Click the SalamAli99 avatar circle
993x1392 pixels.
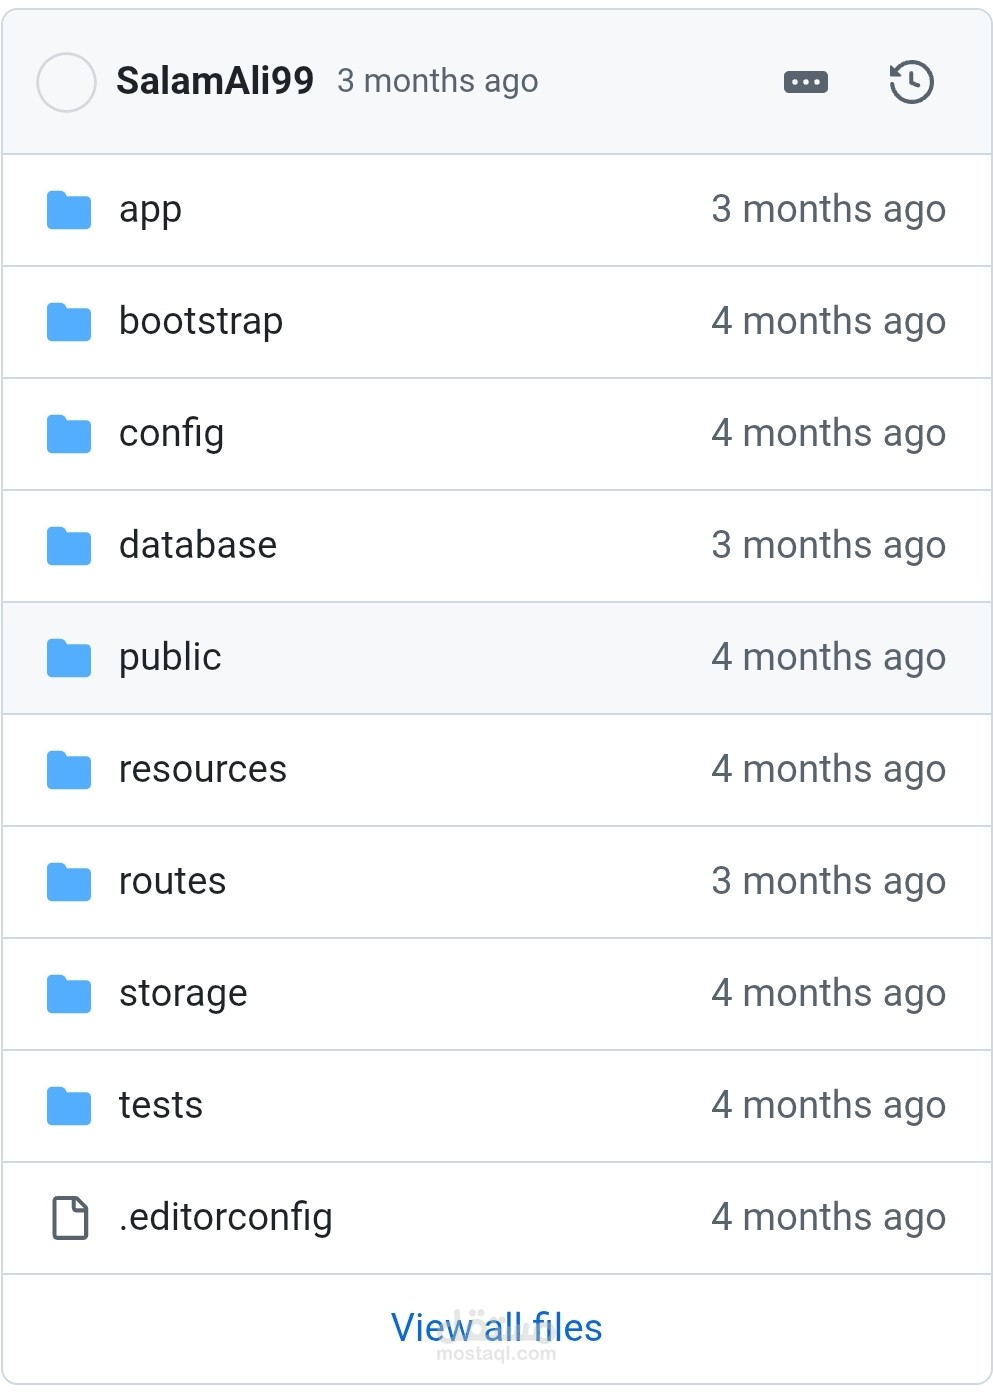click(x=66, y=82)
